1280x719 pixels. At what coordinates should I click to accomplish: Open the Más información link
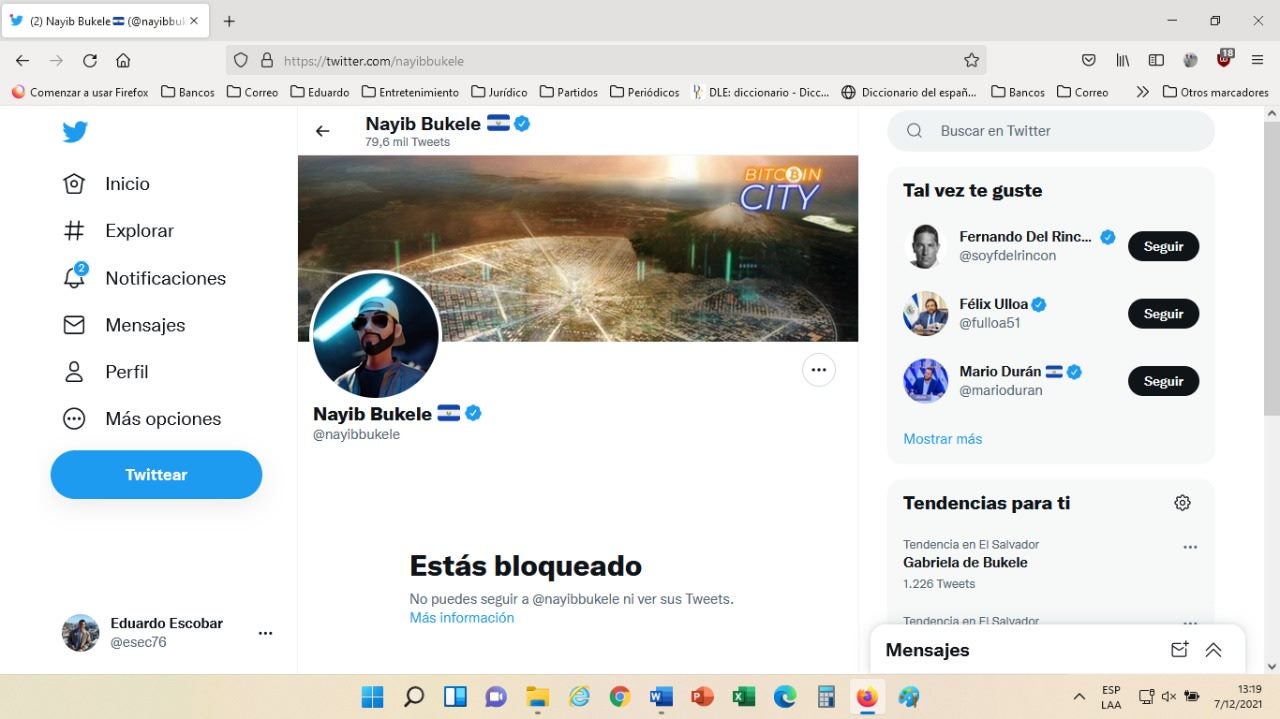tap(461, 617)
